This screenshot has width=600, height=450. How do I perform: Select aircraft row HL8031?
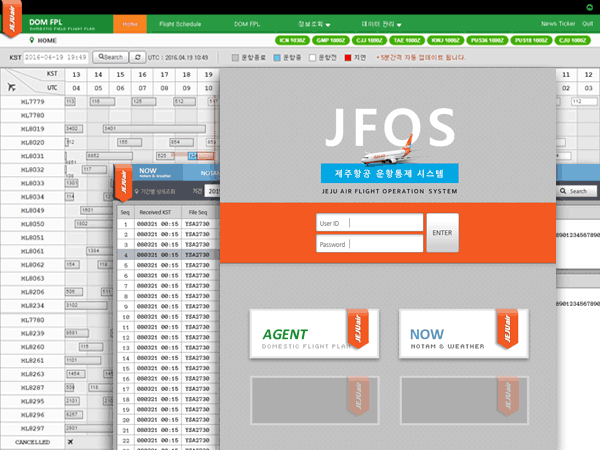pyautogui.click(x=33, y=156)
